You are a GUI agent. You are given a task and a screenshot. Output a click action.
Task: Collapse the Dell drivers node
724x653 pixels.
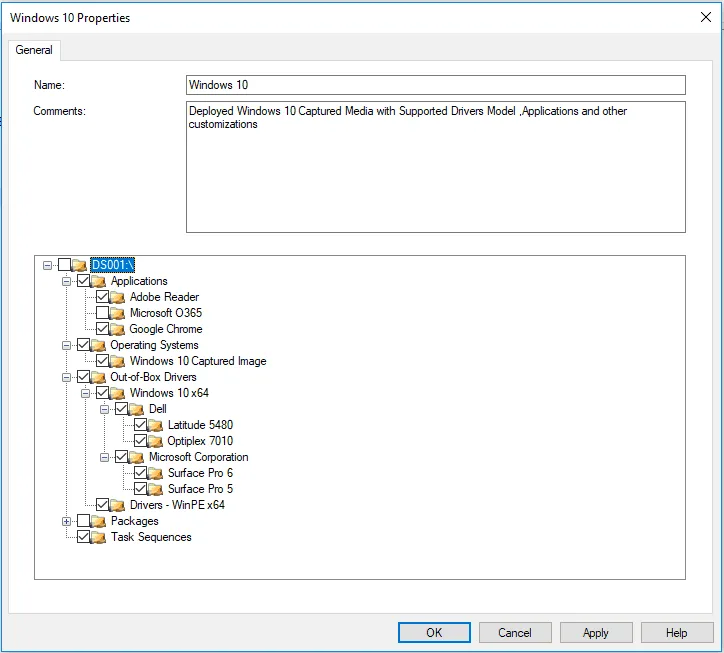(104, 410)
